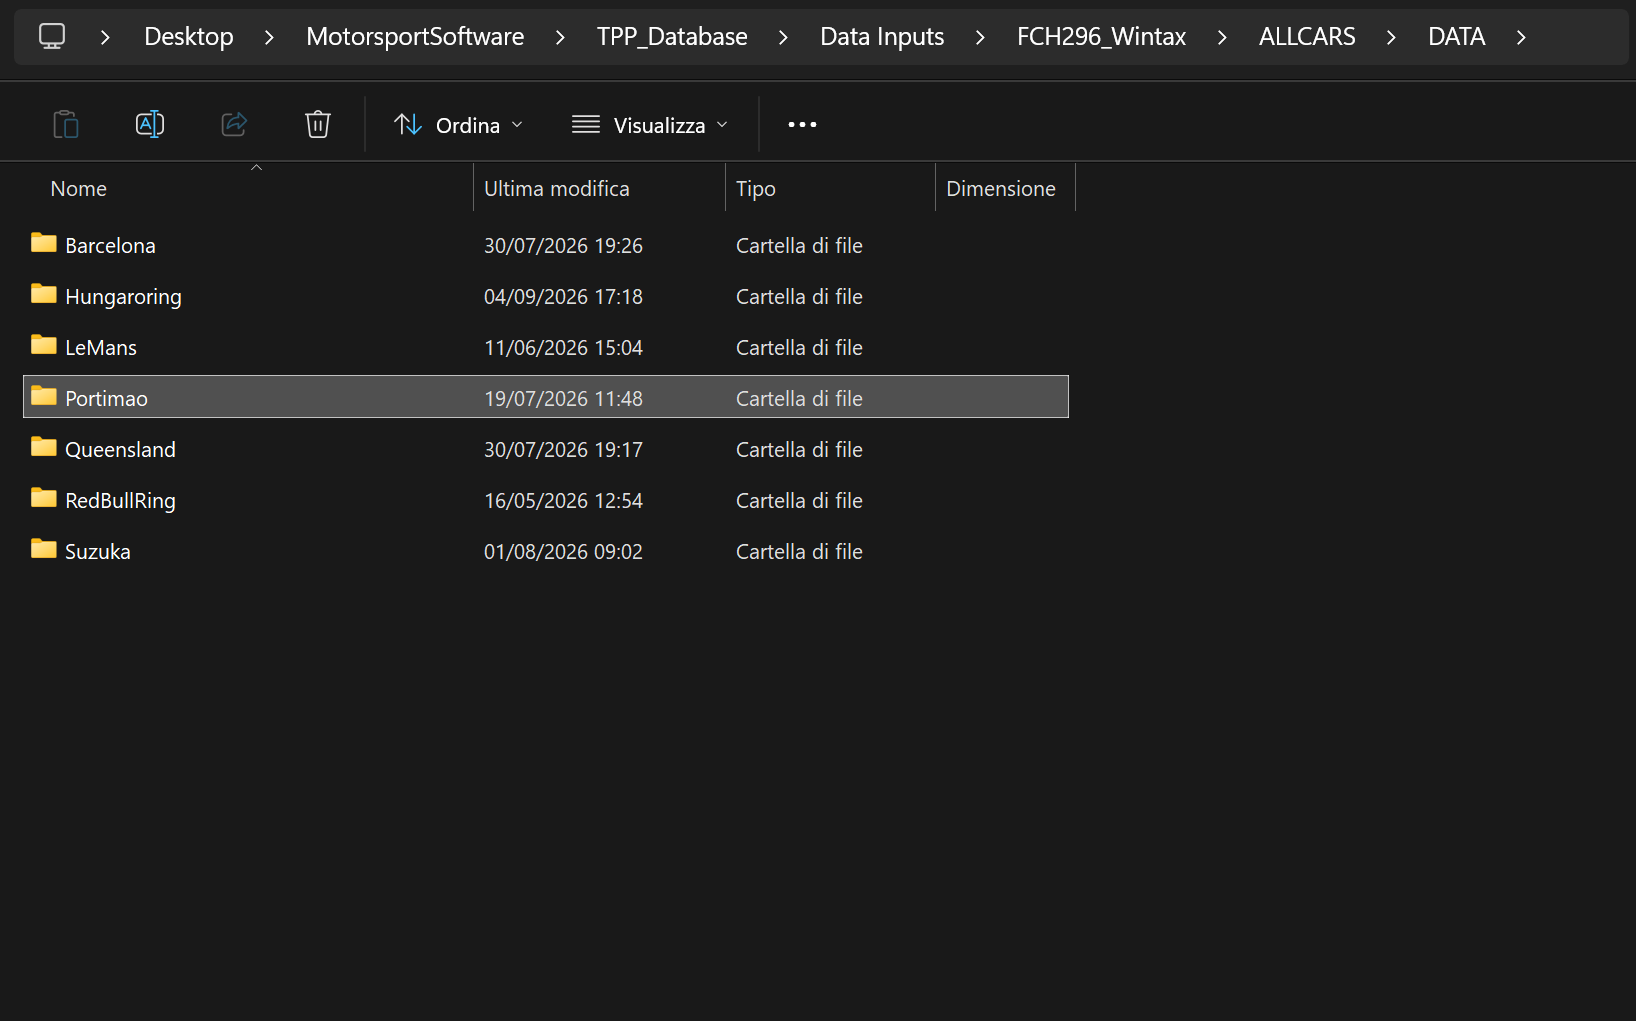1636x1021 pixels.
Task: Expand chevron after Desktop breadcrumb
Action: [269, 37]
